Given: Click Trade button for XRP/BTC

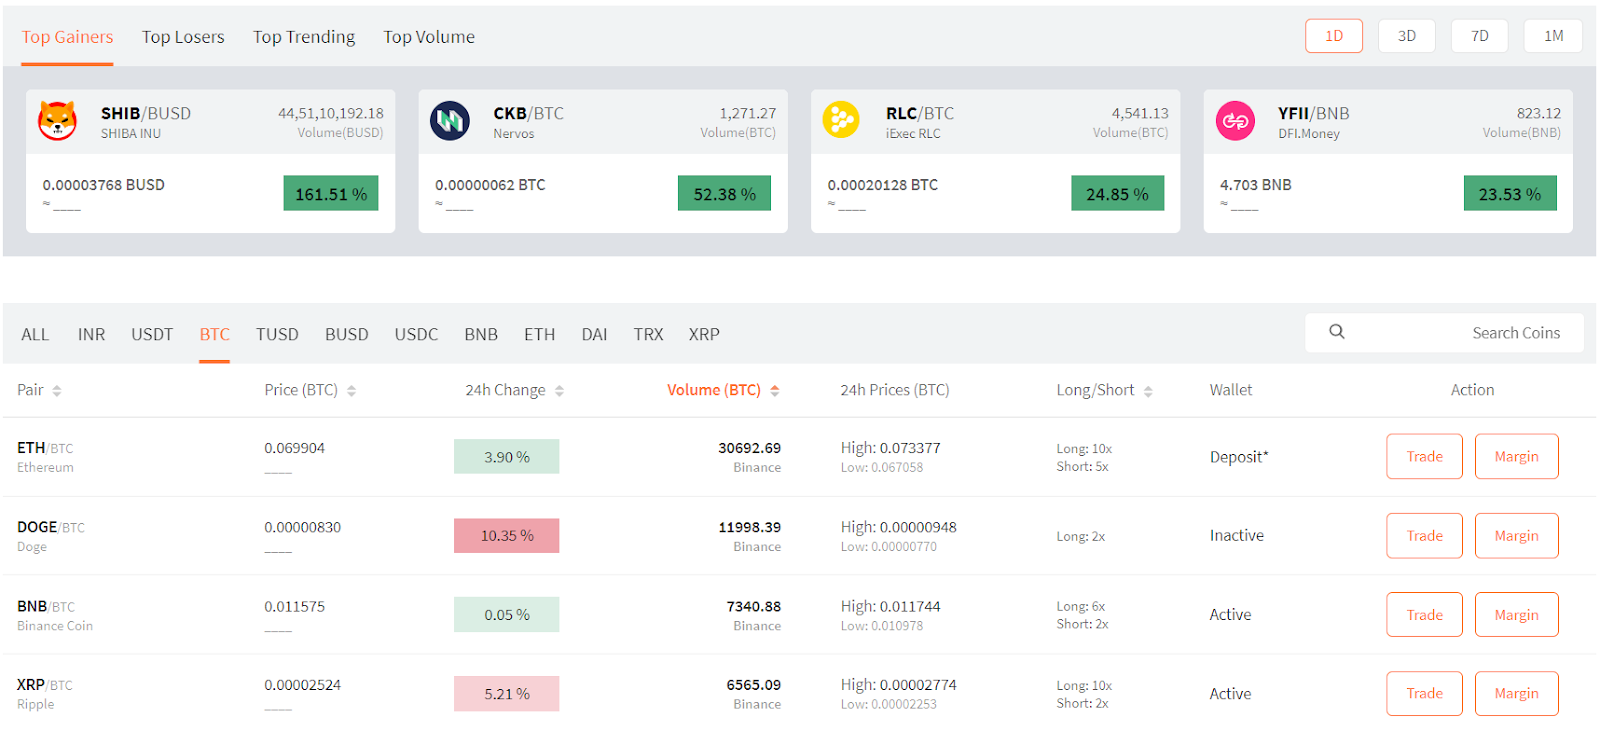Looking at the screenshot, I should coord(1424,693).
